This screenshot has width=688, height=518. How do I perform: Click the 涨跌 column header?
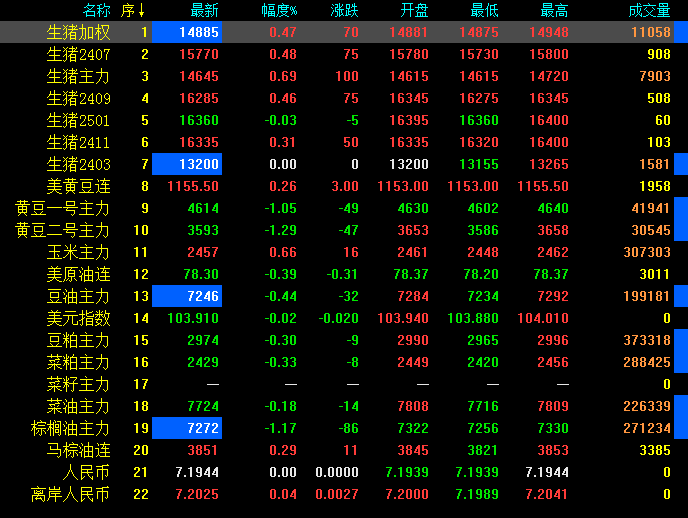[x=344, y=10]
